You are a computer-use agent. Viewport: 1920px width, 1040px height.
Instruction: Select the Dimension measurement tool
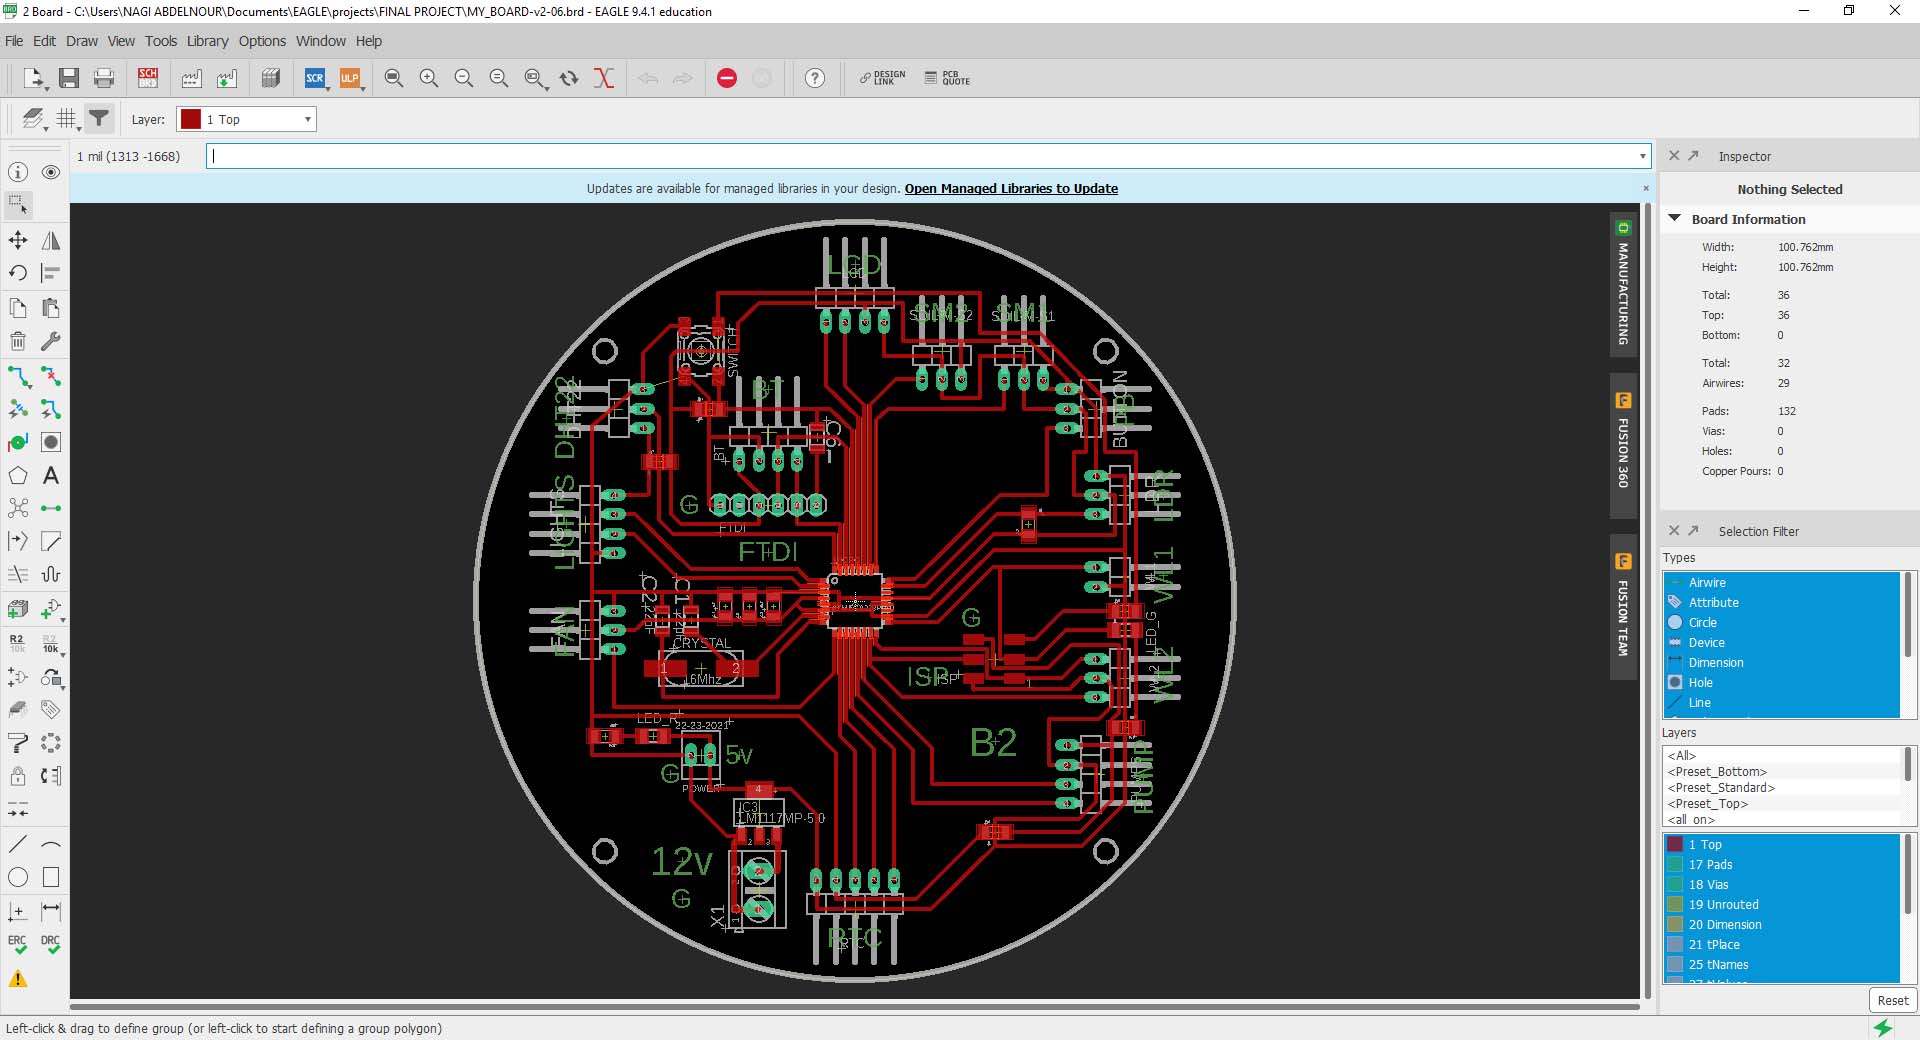(51, 911)
